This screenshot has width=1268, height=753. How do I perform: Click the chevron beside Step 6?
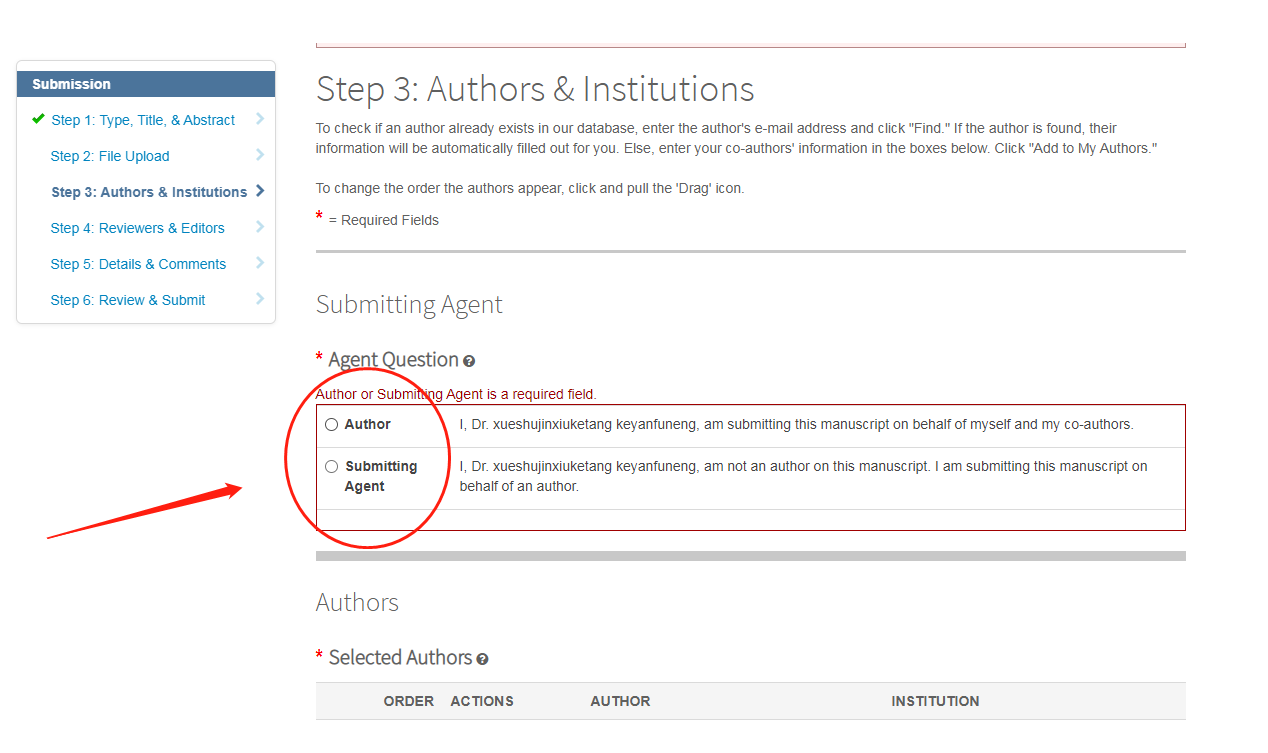(260, 299)
